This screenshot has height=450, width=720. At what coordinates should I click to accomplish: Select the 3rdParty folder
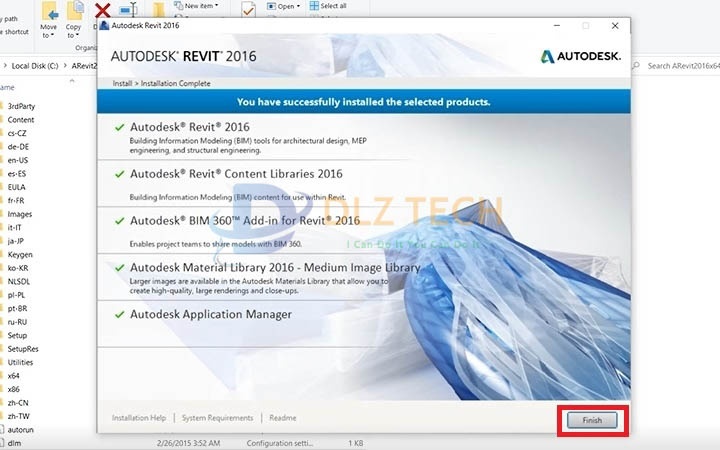20,106
